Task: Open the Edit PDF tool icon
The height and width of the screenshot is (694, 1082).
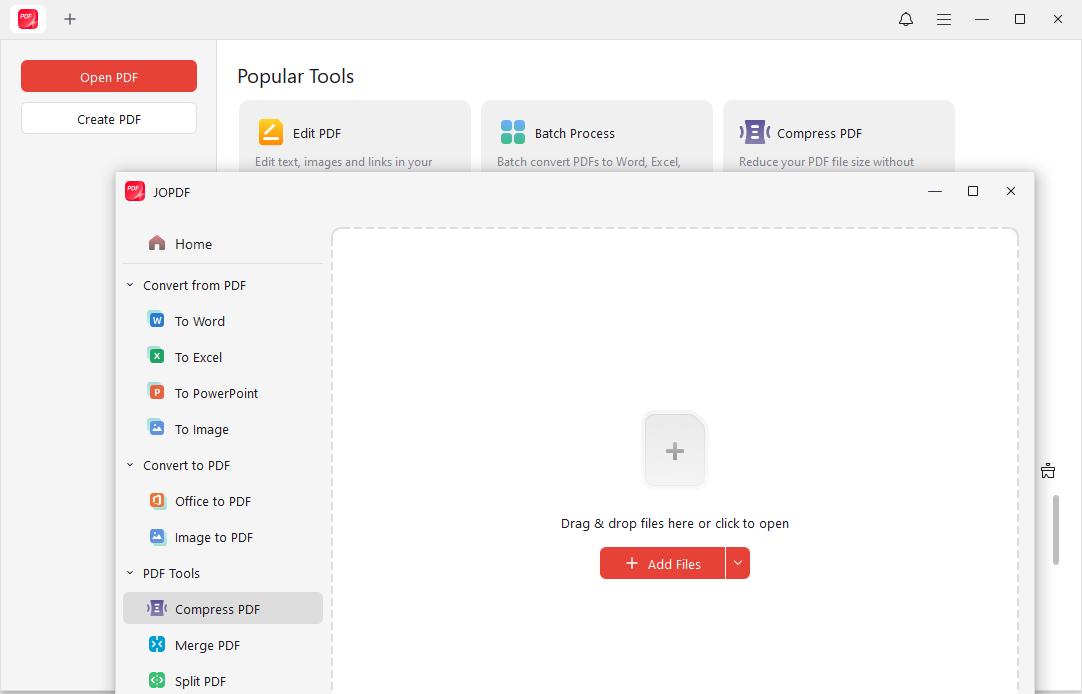Action: pyautogui.click(x=270, y=131)
